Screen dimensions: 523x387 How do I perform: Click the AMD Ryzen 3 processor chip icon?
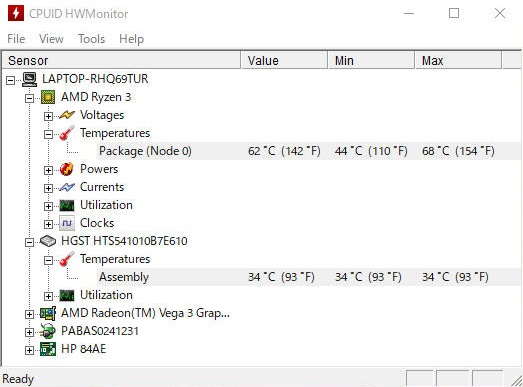tap(48, 97)
